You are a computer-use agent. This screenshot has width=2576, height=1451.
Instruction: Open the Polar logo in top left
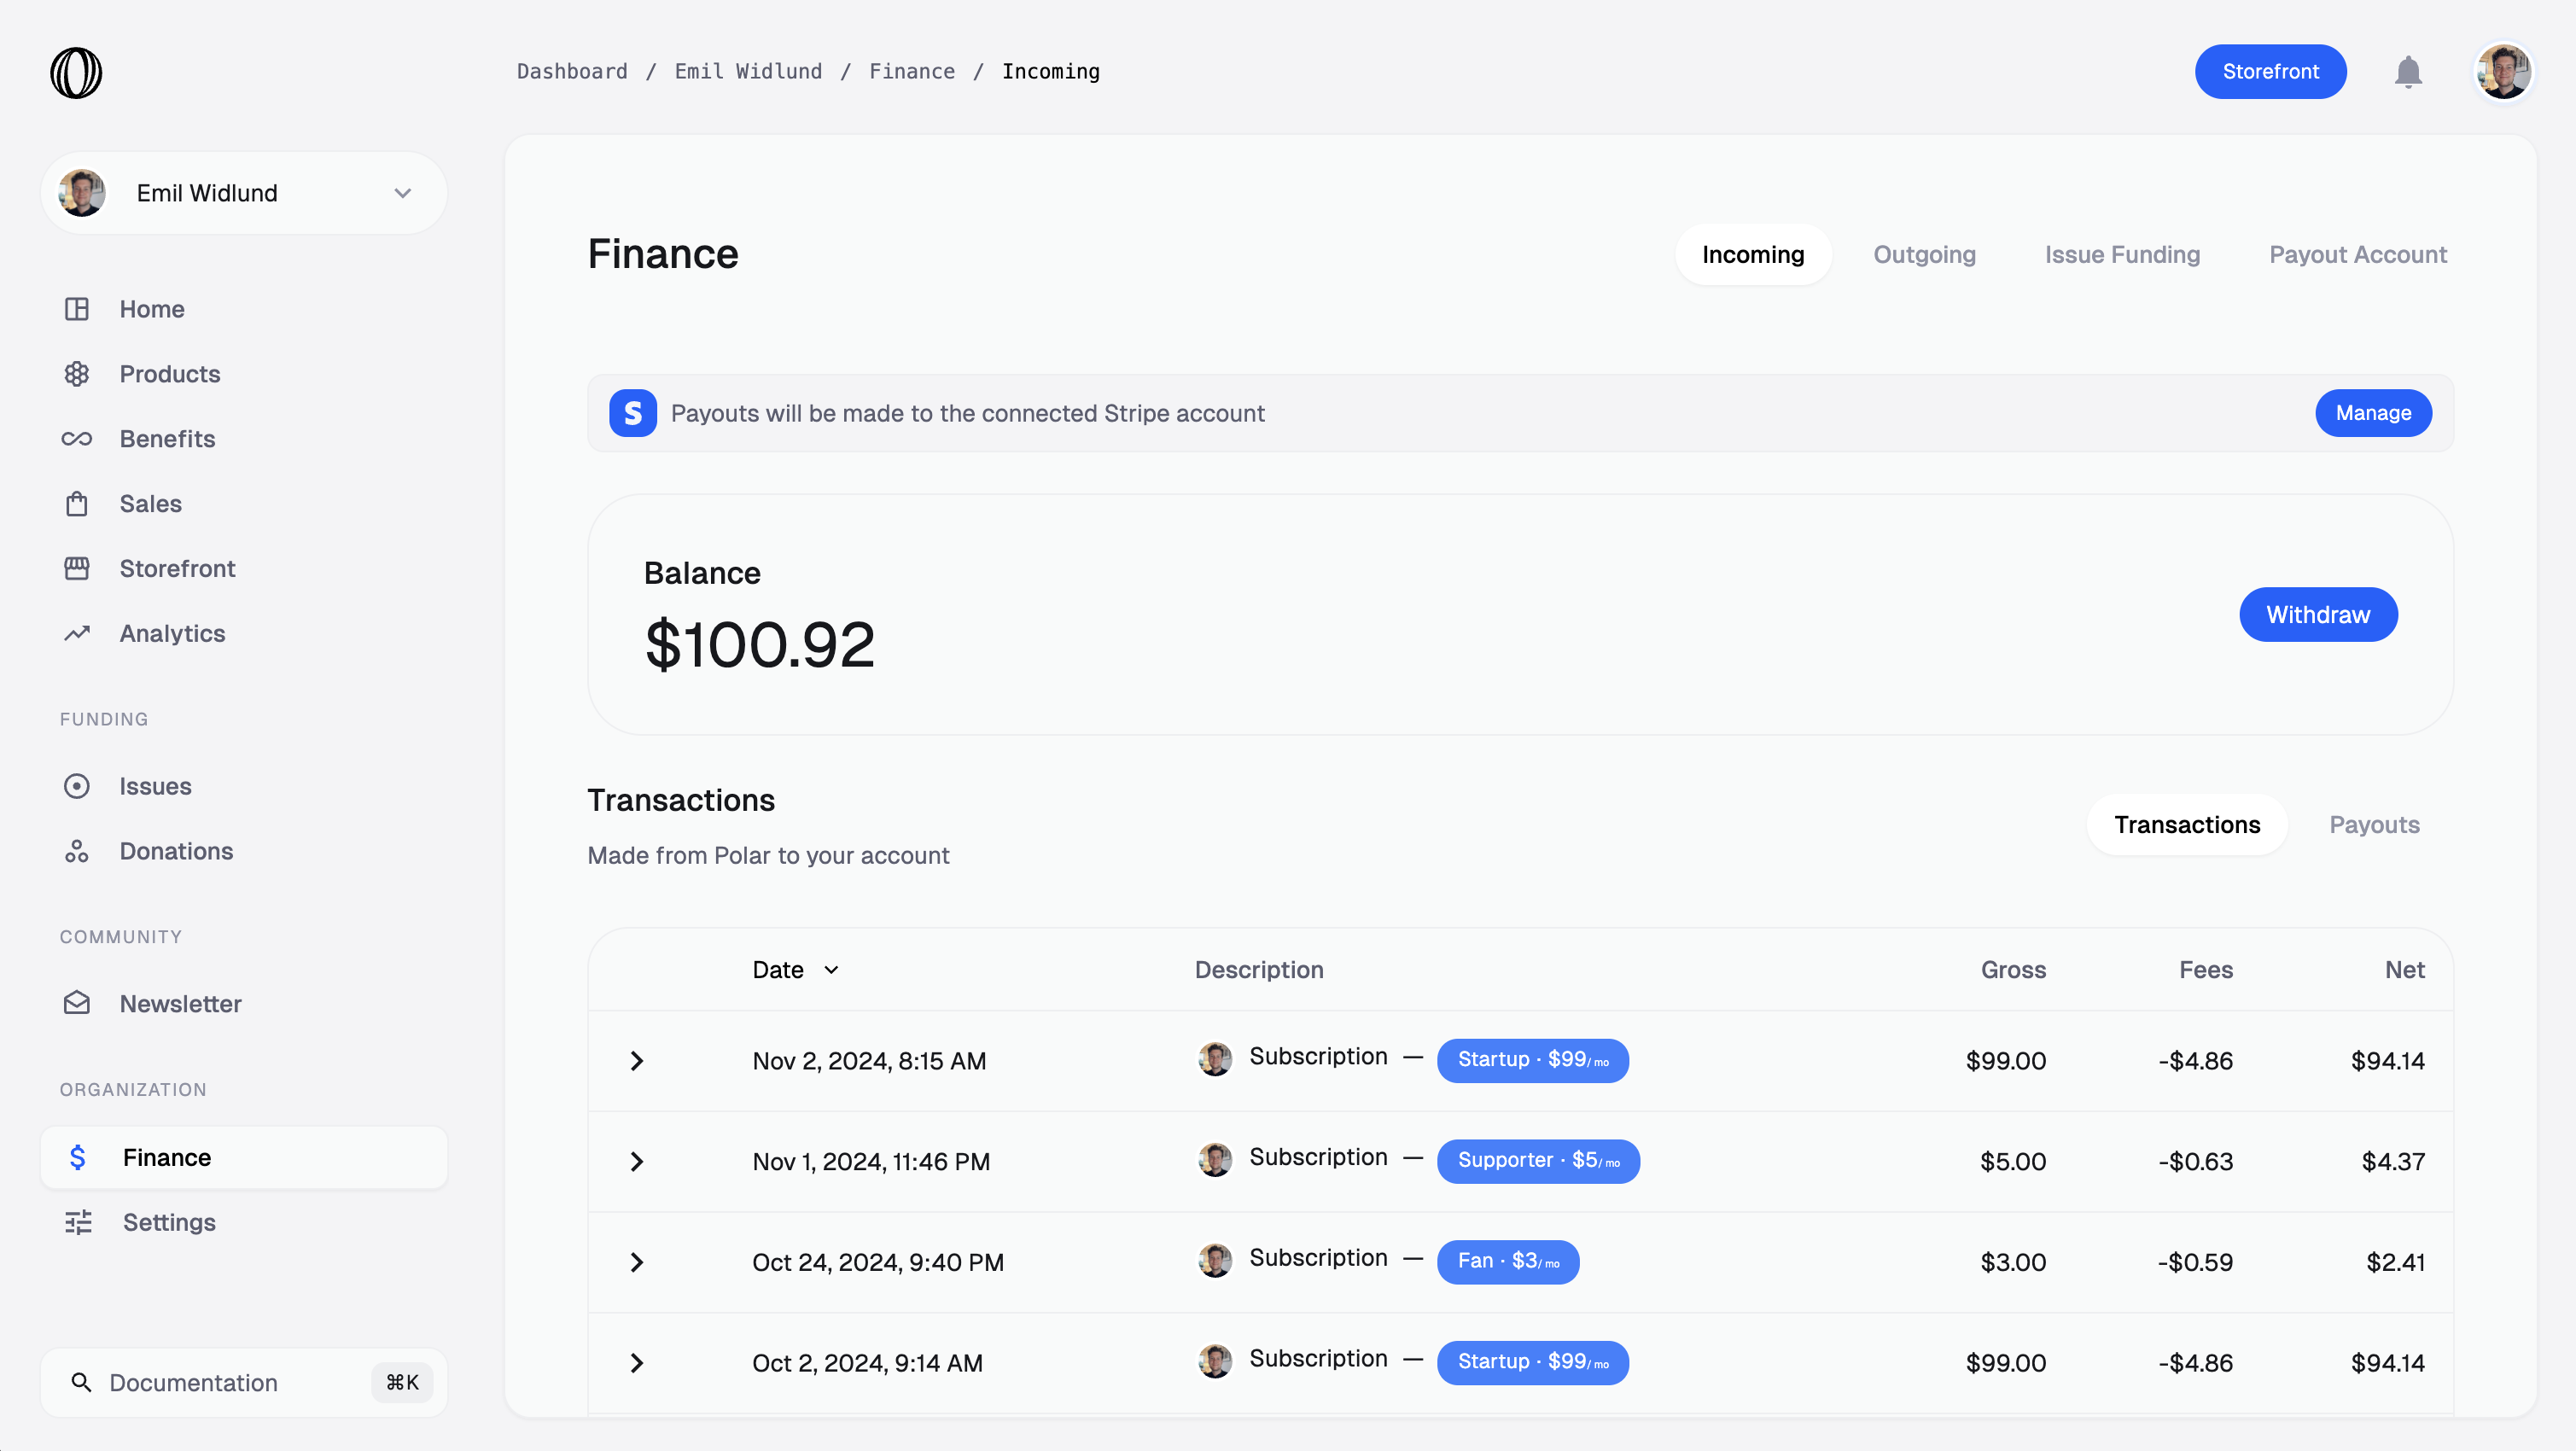(x=77, y=72)
